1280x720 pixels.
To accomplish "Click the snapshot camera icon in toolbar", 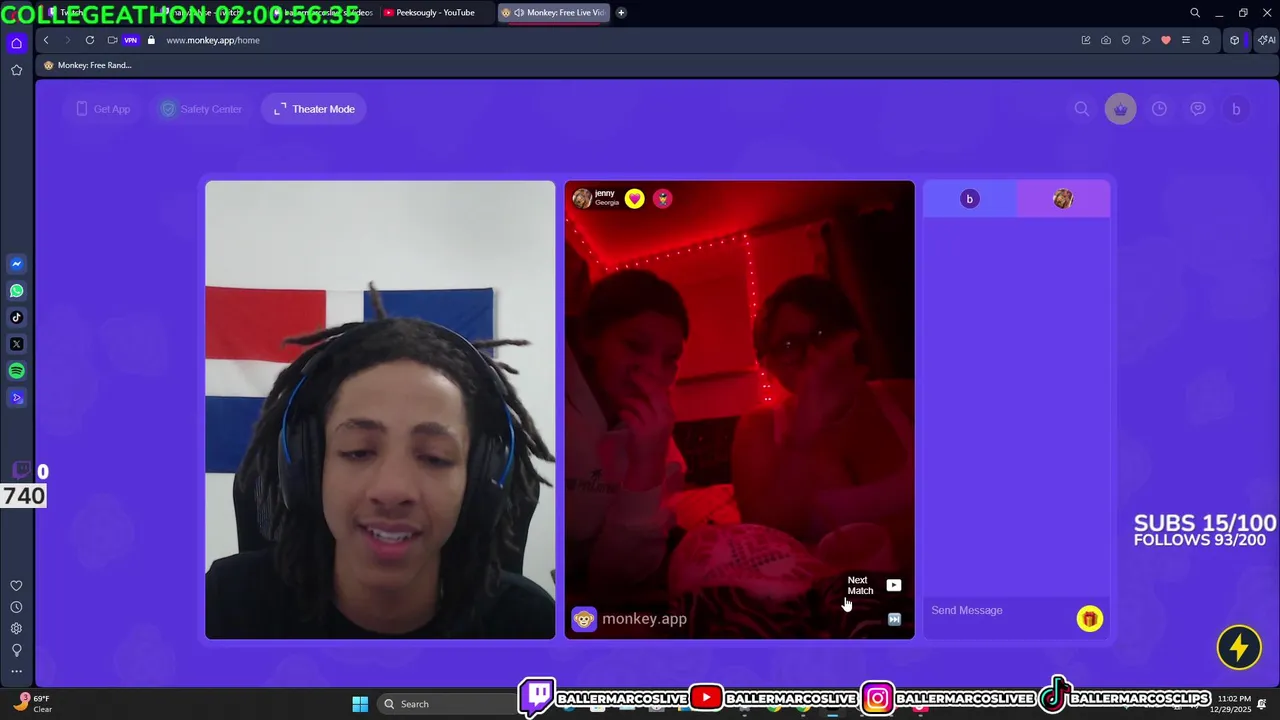I will [x=1106, y=40].
